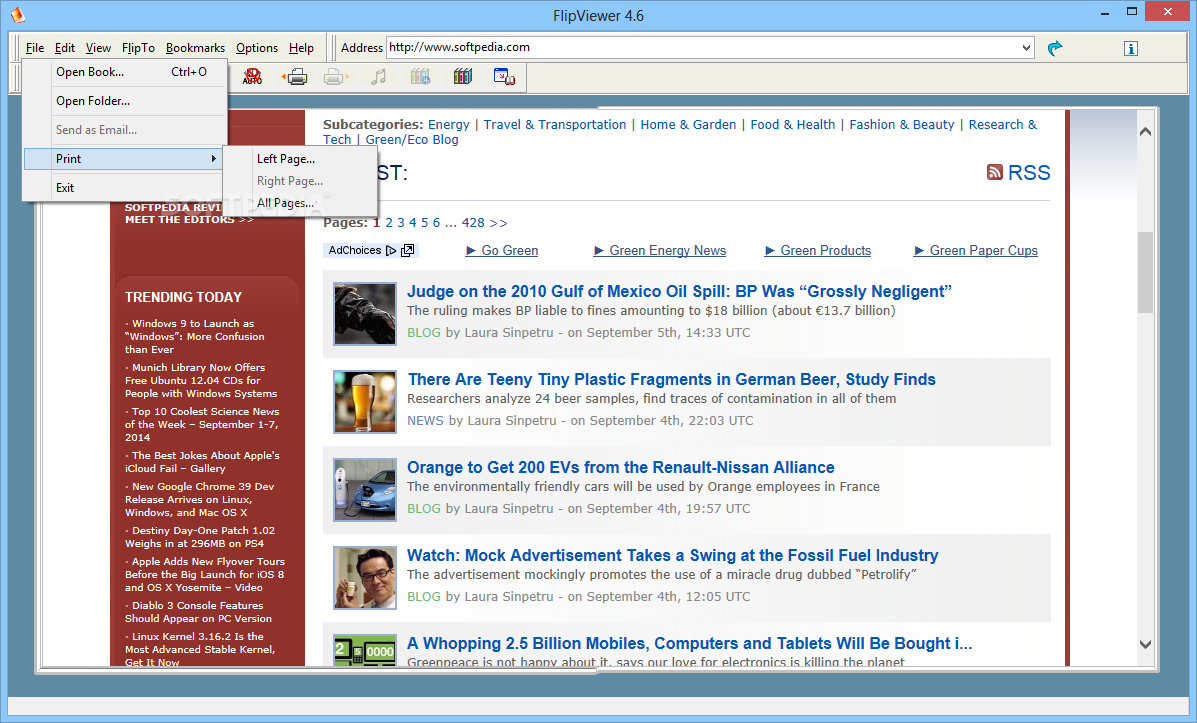
Task: Click the vertical scrollbar thumb
Action: 1145,272
